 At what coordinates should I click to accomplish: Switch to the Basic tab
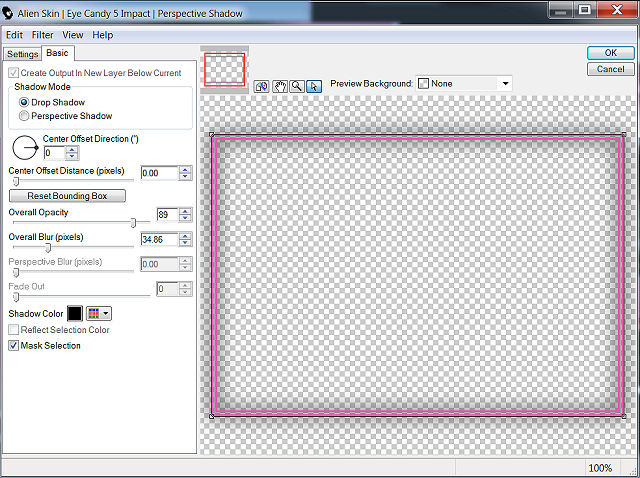coord(57,53)
